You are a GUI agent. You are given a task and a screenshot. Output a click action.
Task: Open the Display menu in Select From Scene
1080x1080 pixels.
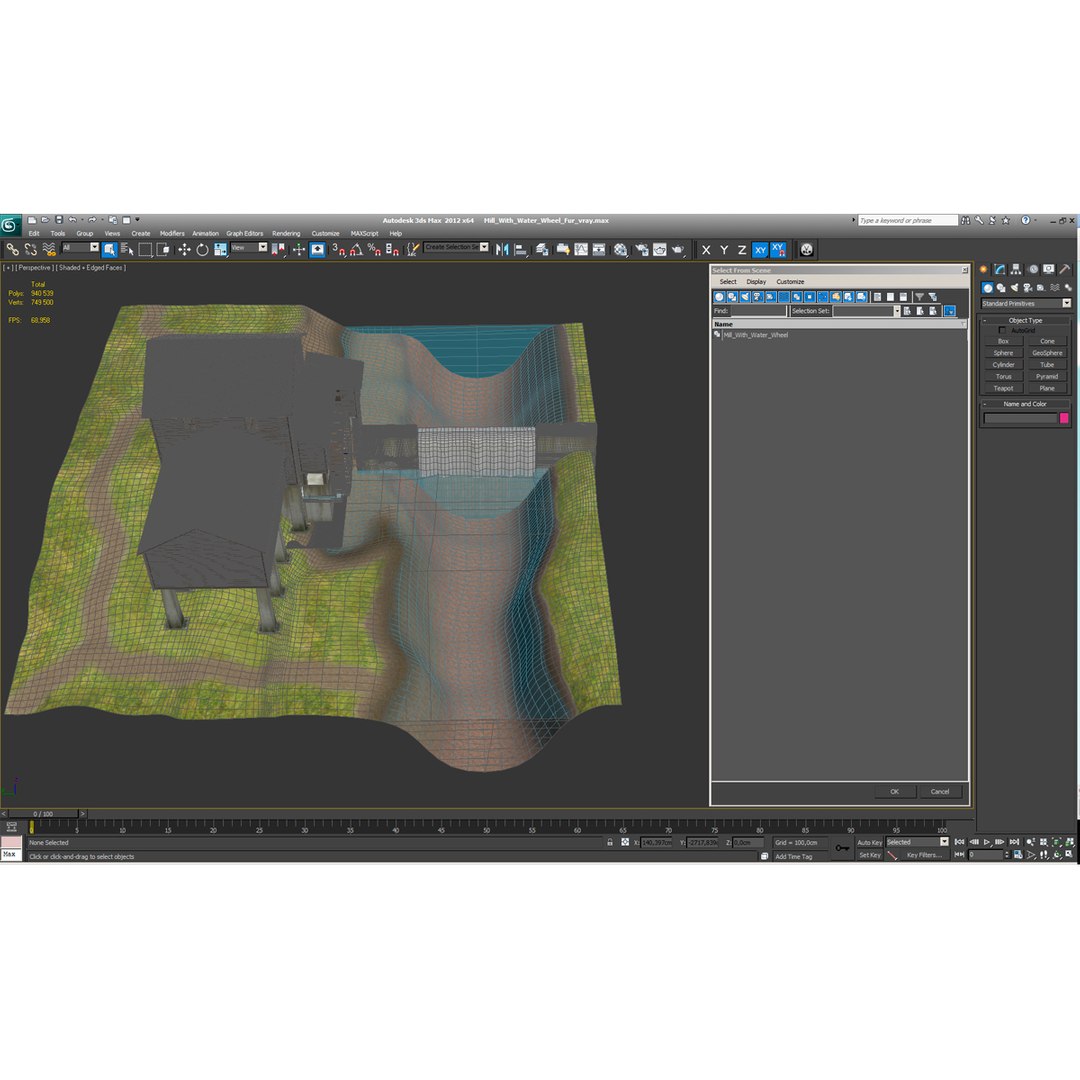[x=756, y=282]
